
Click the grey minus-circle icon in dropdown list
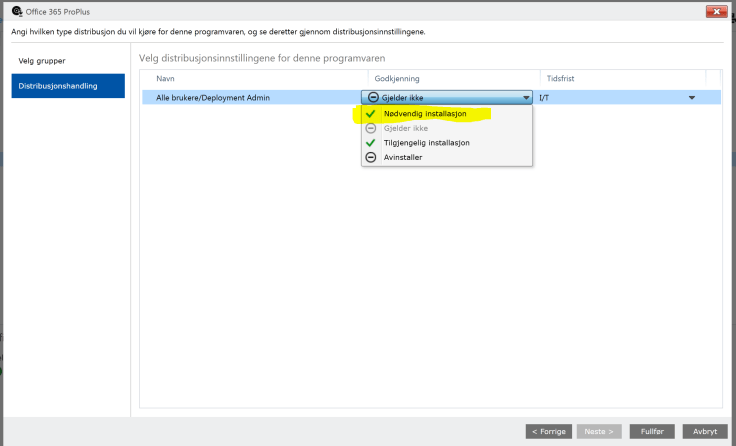pos(371,128)
